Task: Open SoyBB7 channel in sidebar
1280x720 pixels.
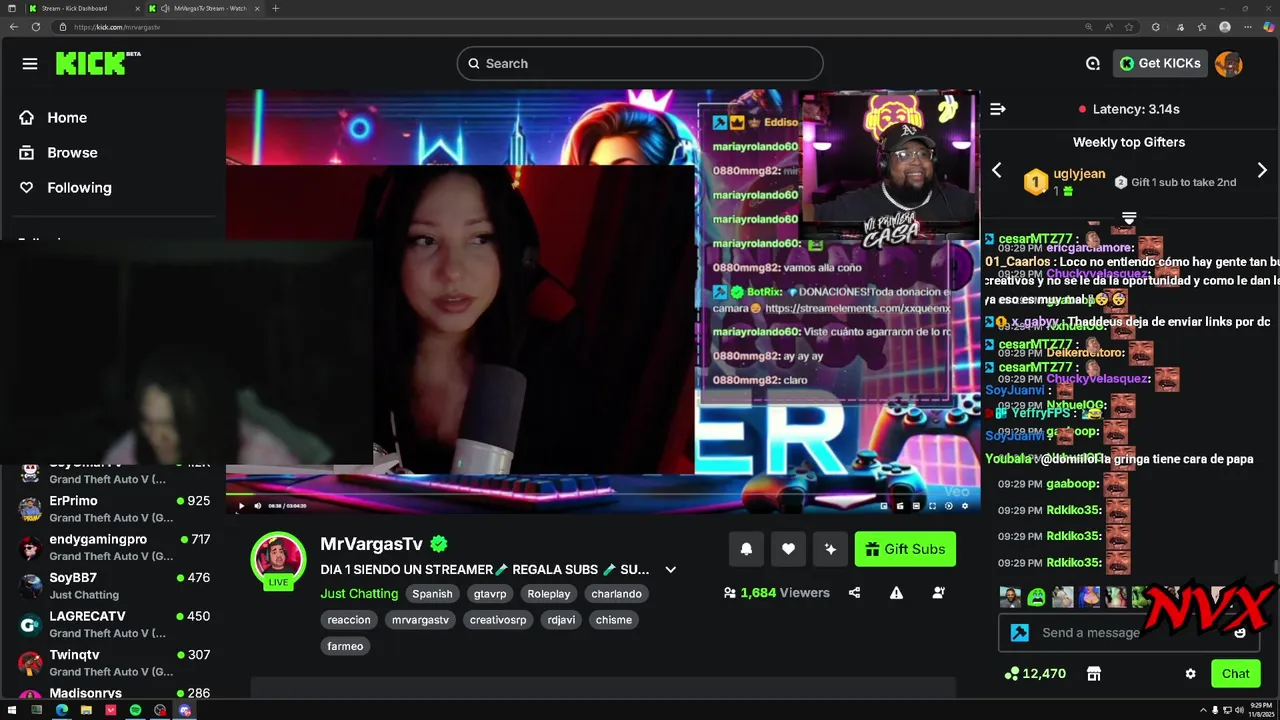Action: (114, 585)
